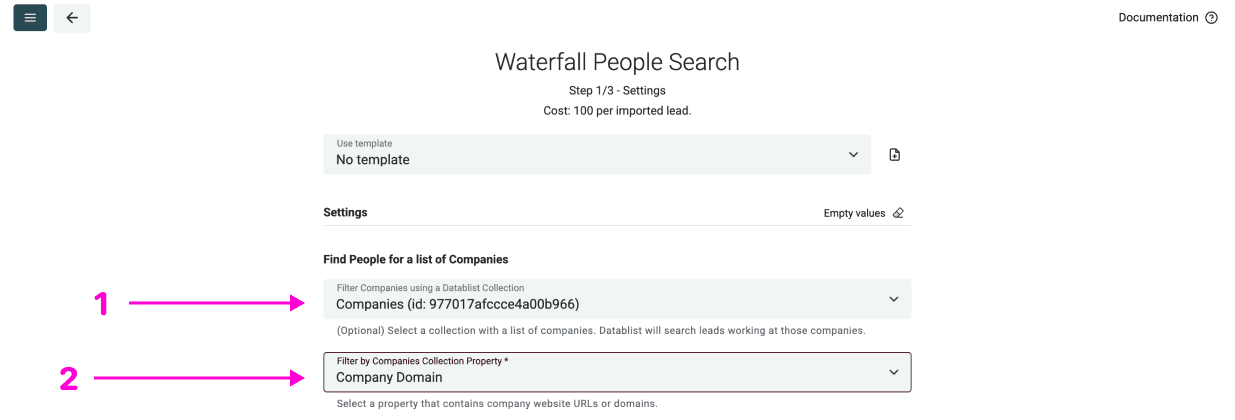Go back using the left arrow
The image size is (1235, 420).
pos(72,18)
